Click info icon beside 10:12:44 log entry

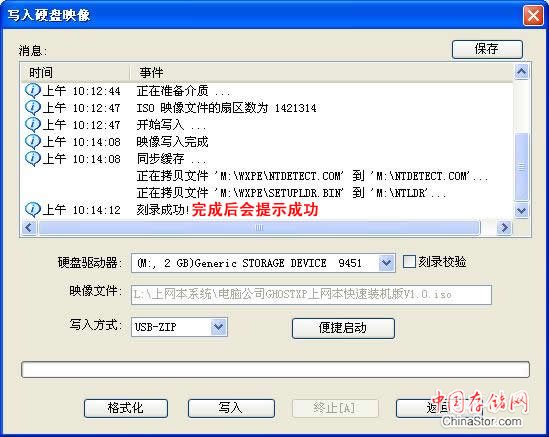[x=33, y=91]
